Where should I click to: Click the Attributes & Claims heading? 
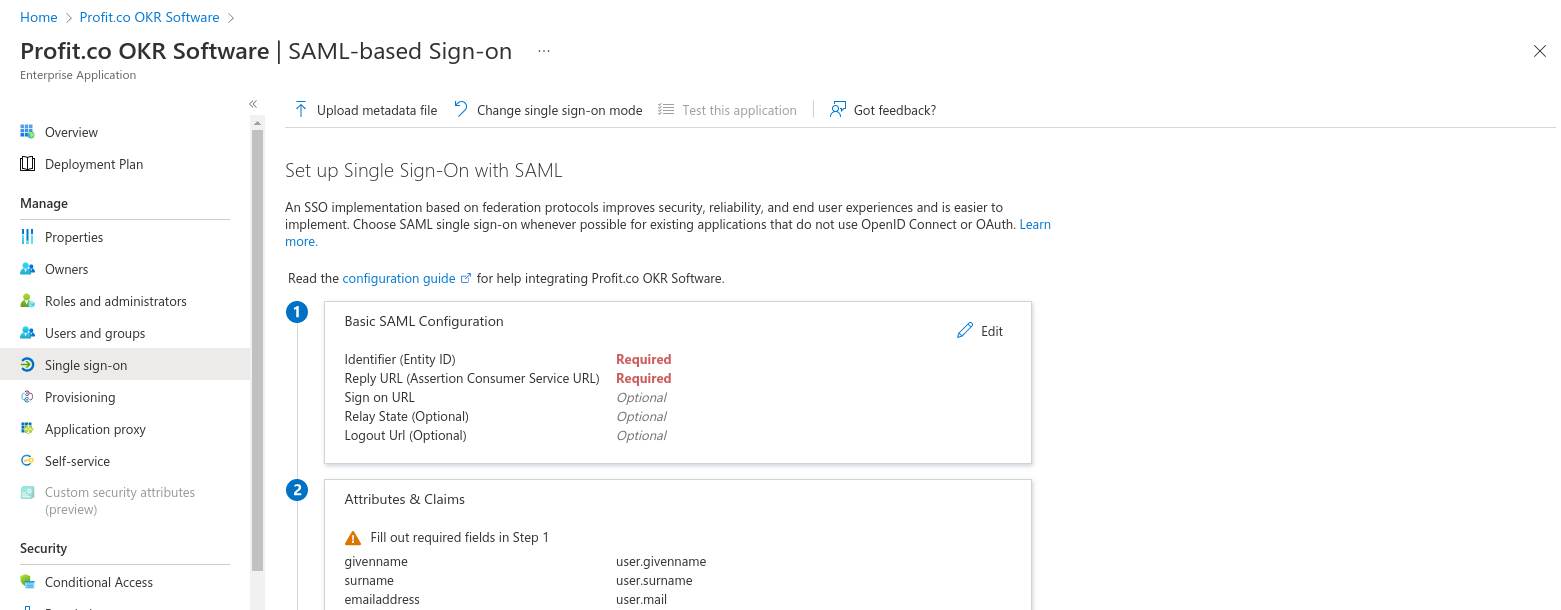[405, 499]
